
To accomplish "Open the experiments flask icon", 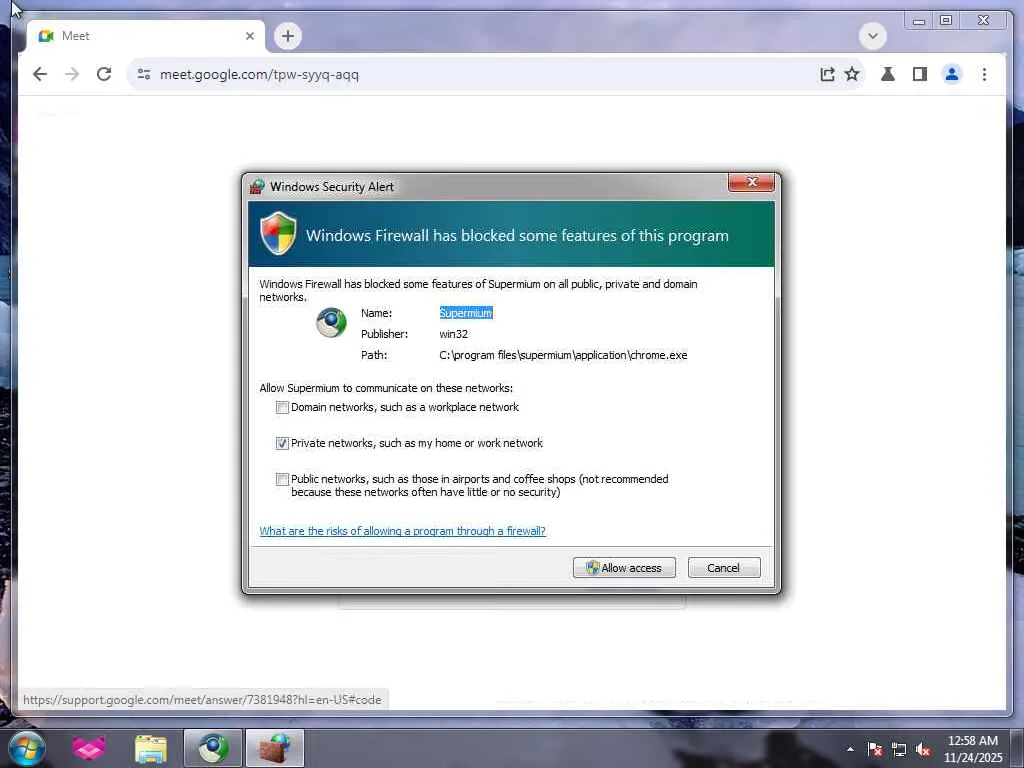I will 888,74.
